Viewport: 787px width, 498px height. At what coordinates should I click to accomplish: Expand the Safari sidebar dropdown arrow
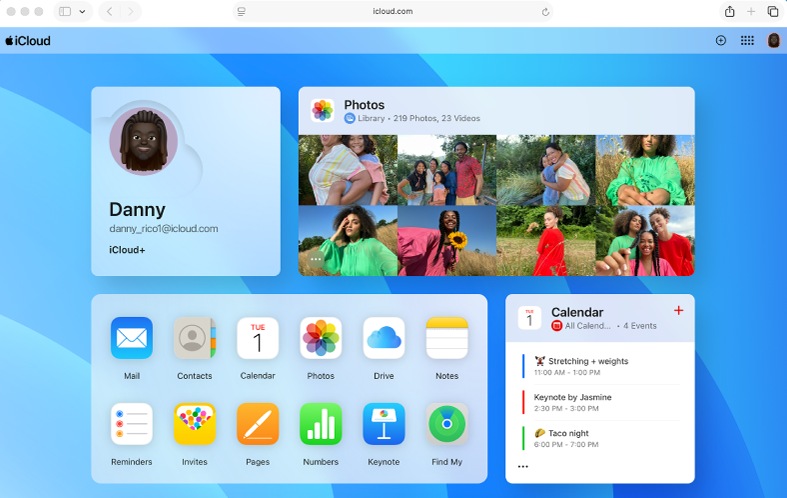coord(82,12)
